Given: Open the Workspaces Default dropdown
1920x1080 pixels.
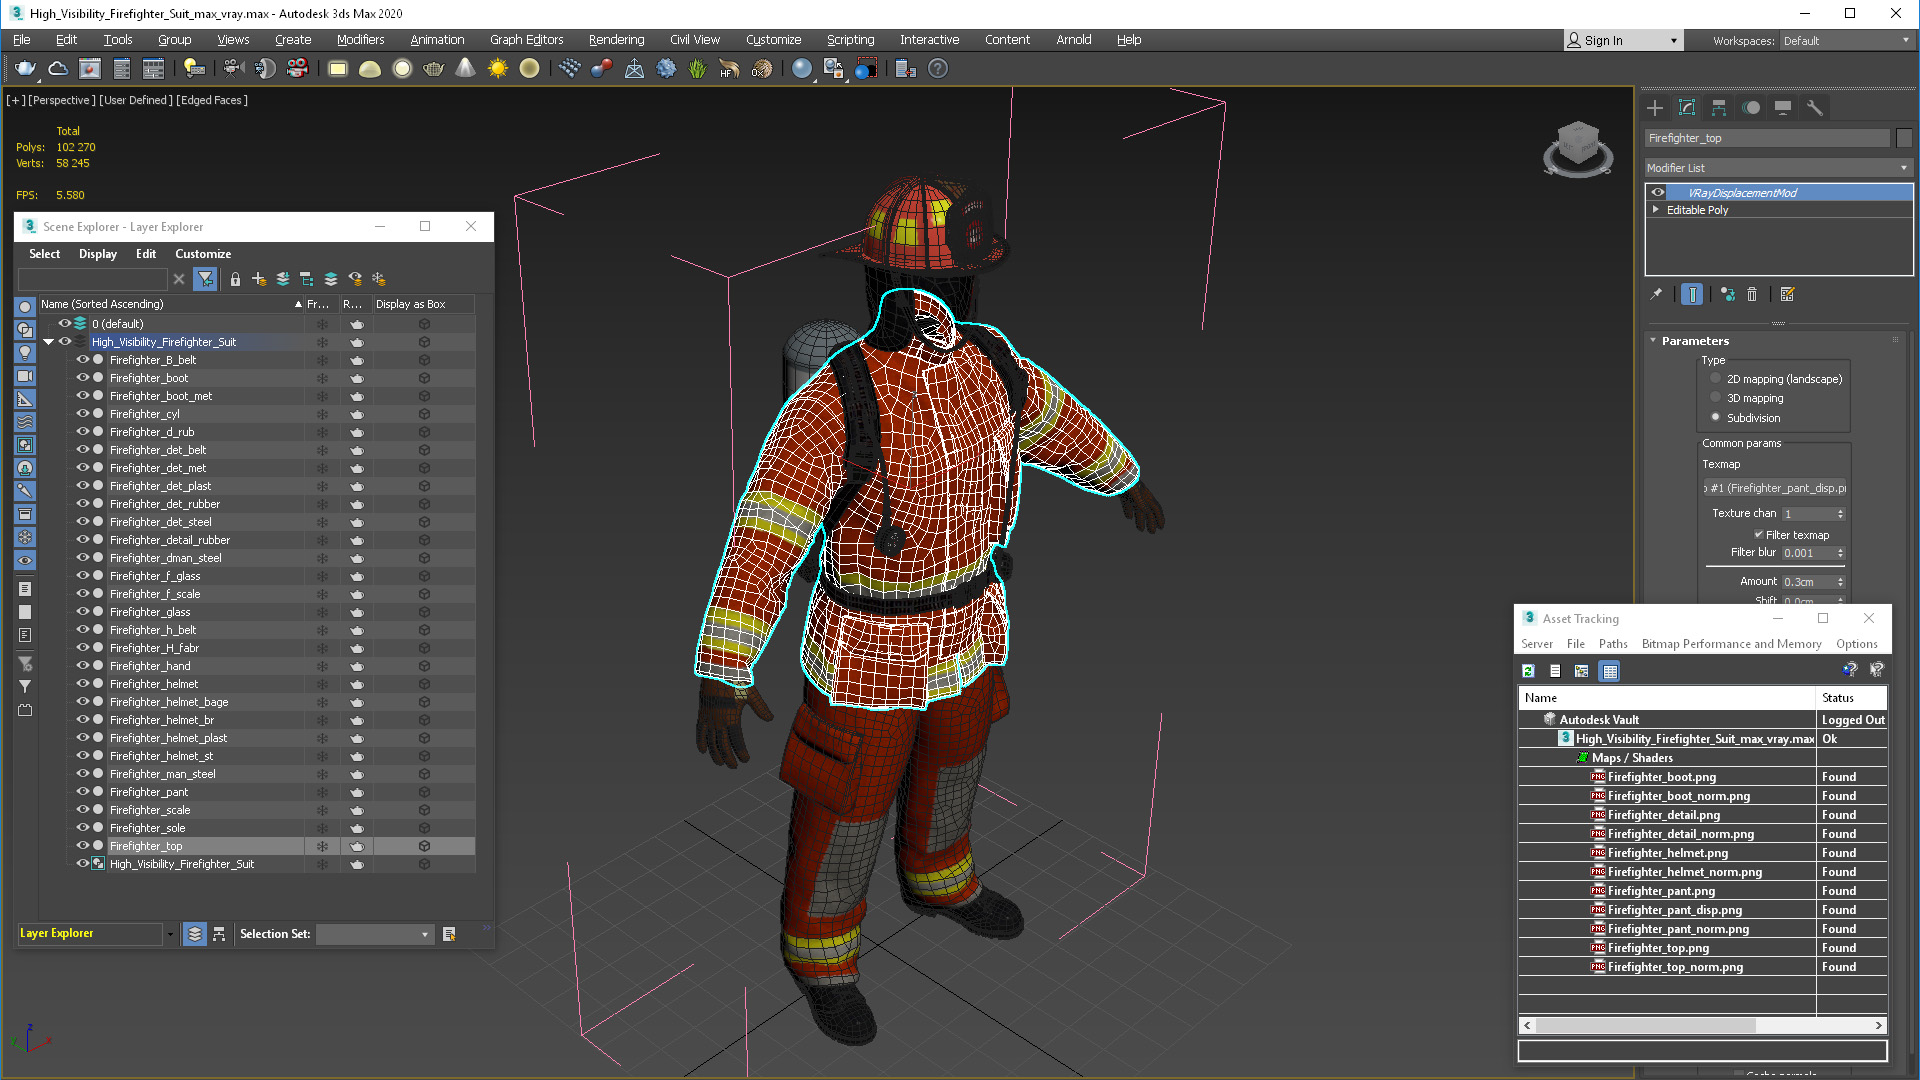Looking at the screenshot, I should (x=1846, y=41).
